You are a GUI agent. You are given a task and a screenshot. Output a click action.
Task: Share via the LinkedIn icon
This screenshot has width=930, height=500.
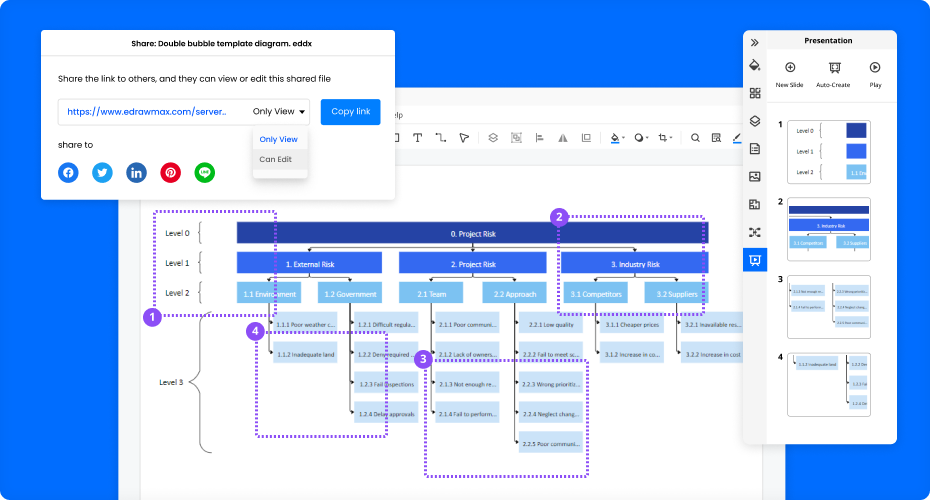[x=136, y=172]
